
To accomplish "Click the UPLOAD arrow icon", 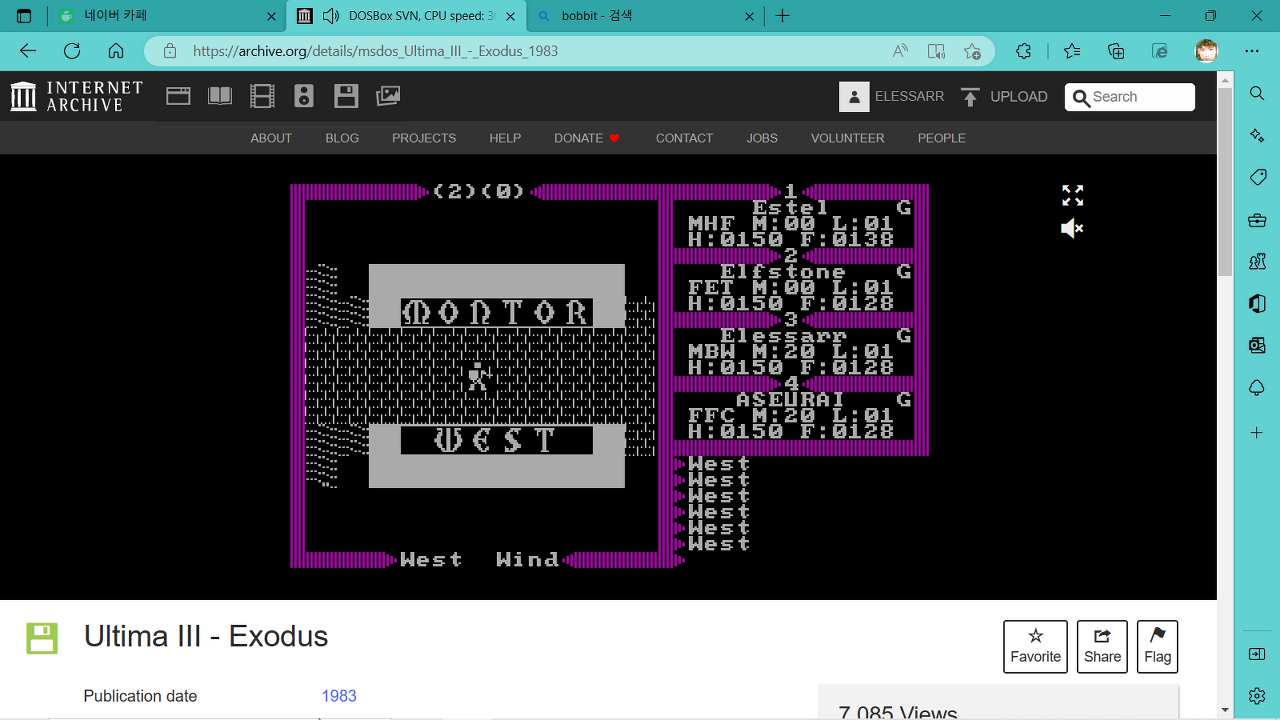I will (970, 96).
